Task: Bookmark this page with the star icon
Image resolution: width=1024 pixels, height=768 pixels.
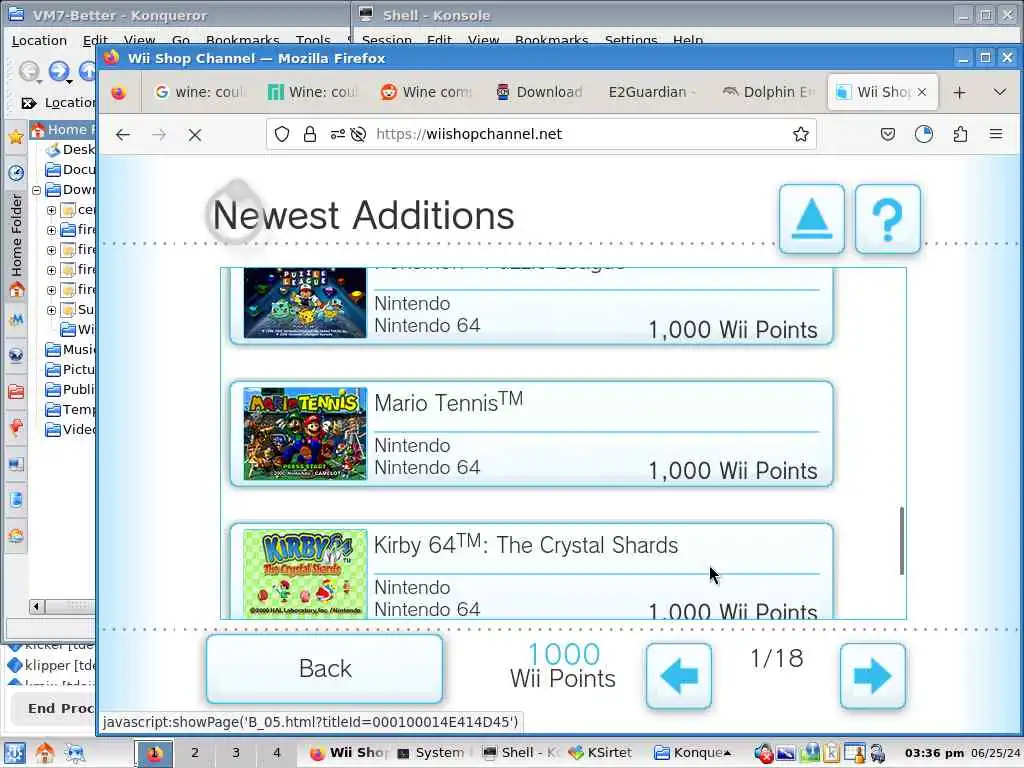Action: click(801, 135)
